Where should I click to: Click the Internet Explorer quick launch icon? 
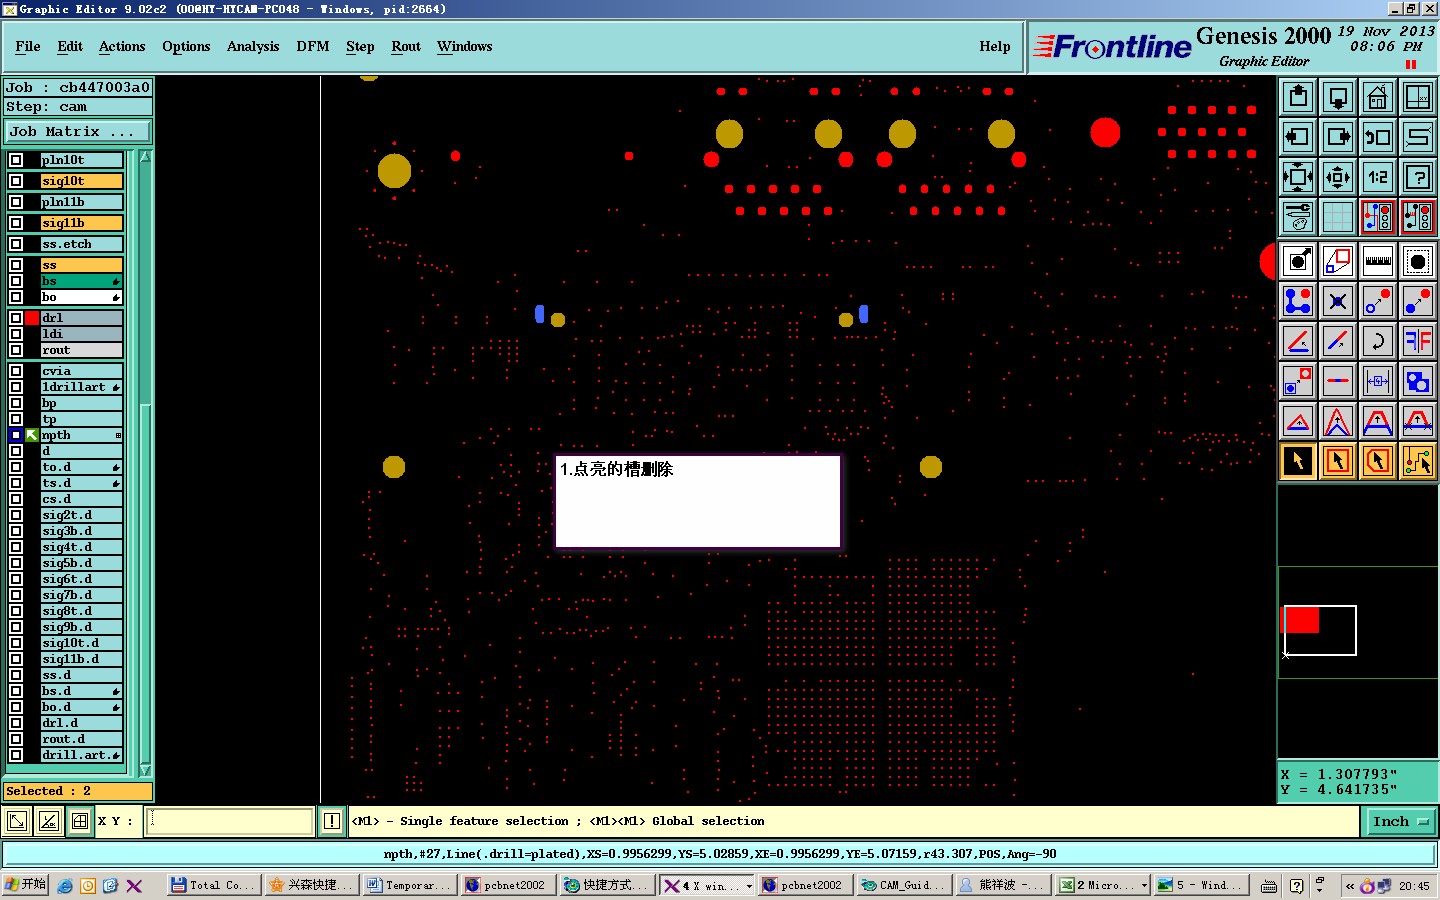point(65,886)
